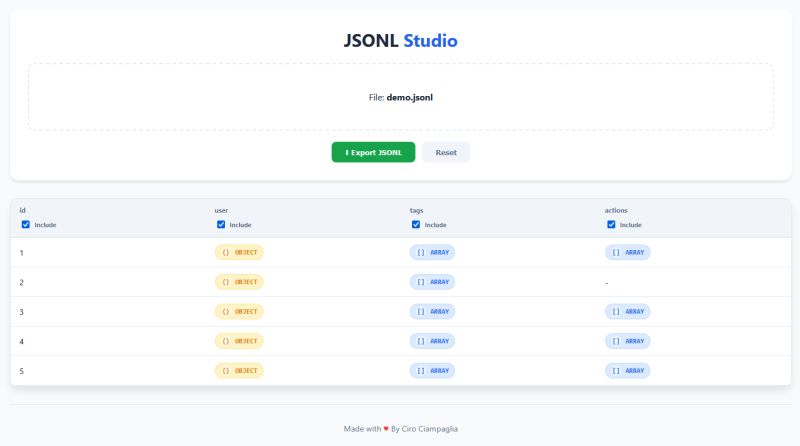The width and height of the screenshot is (800, 446).
Task: Open the actions ARRAY badge in row 1
Action: 628,252
